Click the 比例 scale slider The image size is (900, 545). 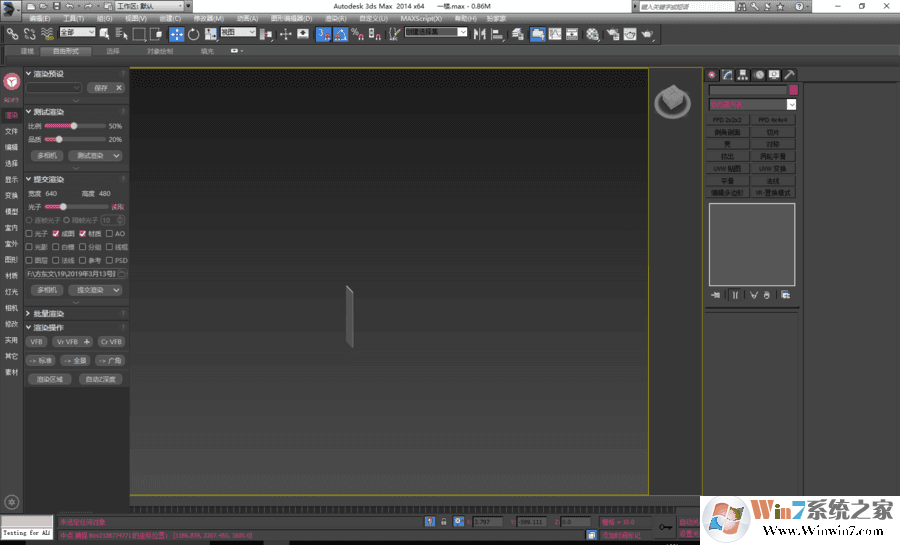point(74,126)
